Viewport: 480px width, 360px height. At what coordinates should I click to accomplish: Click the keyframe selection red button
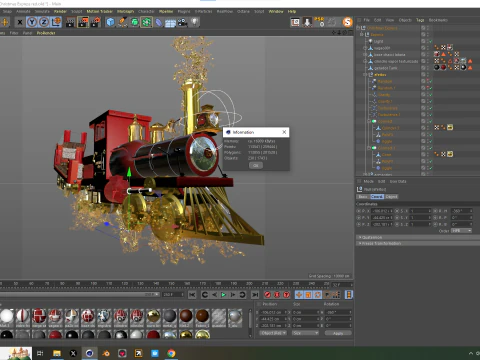(287, 295)
